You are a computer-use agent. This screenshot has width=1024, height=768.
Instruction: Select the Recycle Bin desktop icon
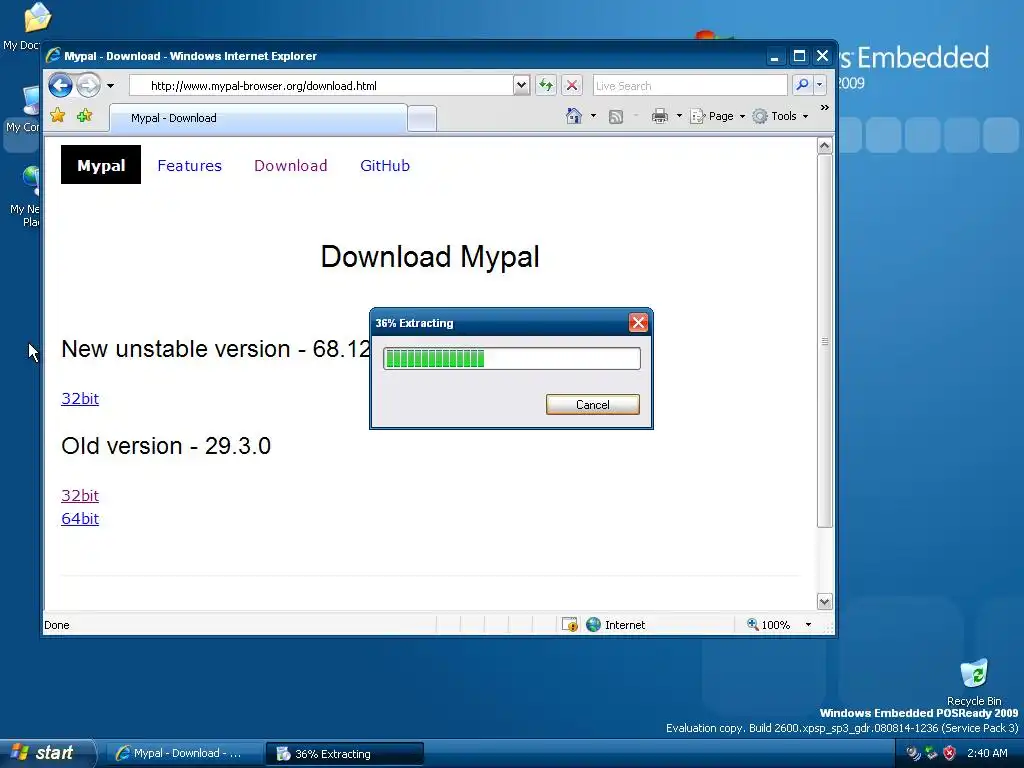coord(974,682)
